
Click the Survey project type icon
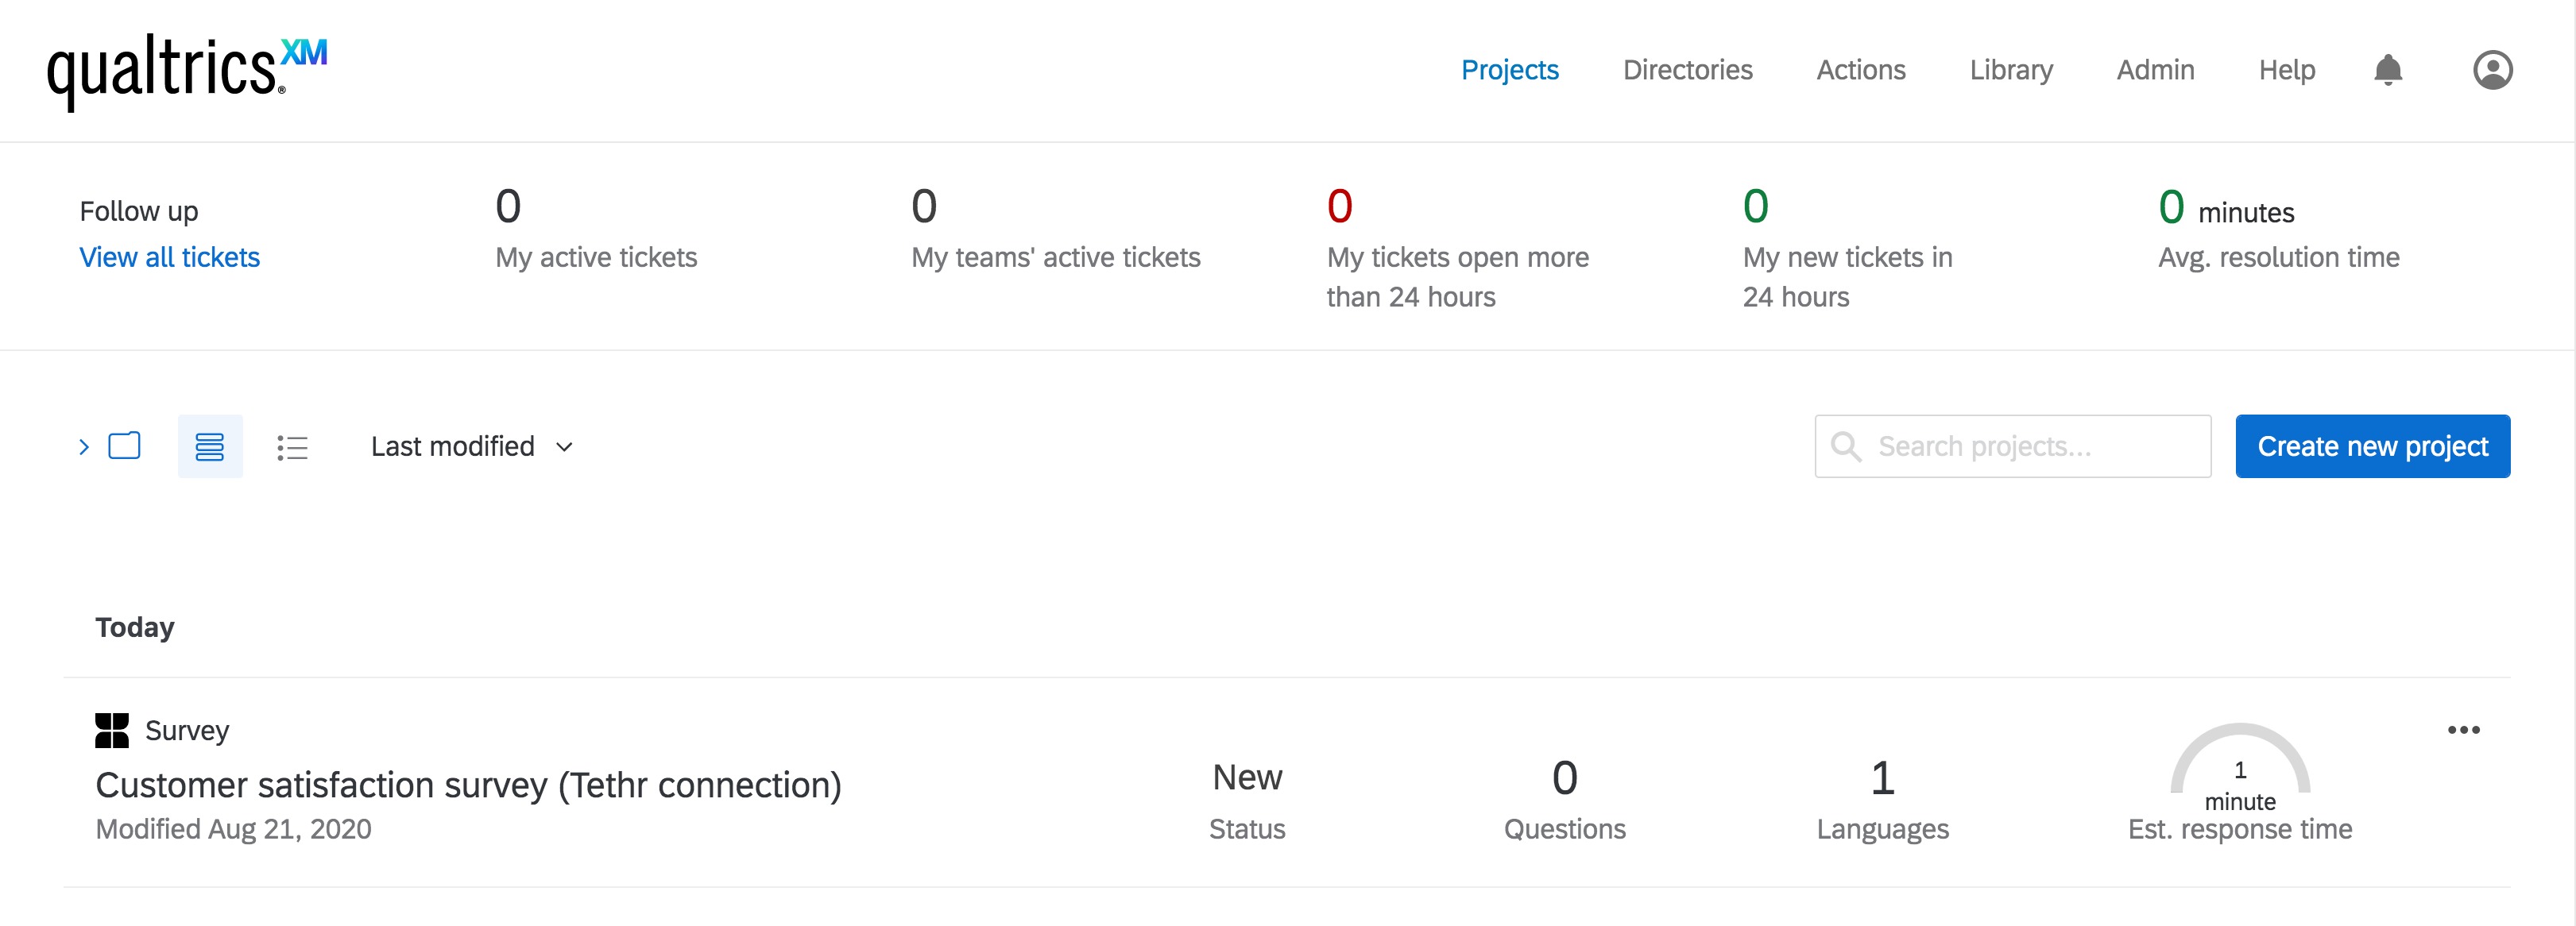click(113, 730)
